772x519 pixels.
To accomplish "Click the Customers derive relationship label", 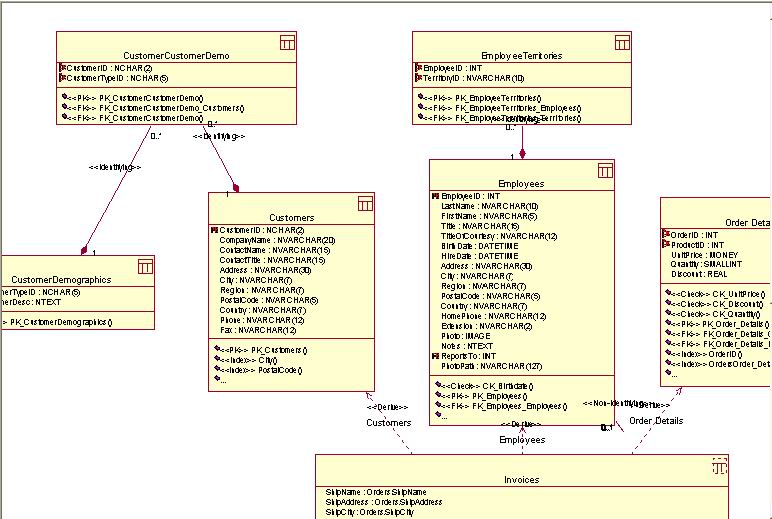I will pyautogui.click(x=387, y=423).
